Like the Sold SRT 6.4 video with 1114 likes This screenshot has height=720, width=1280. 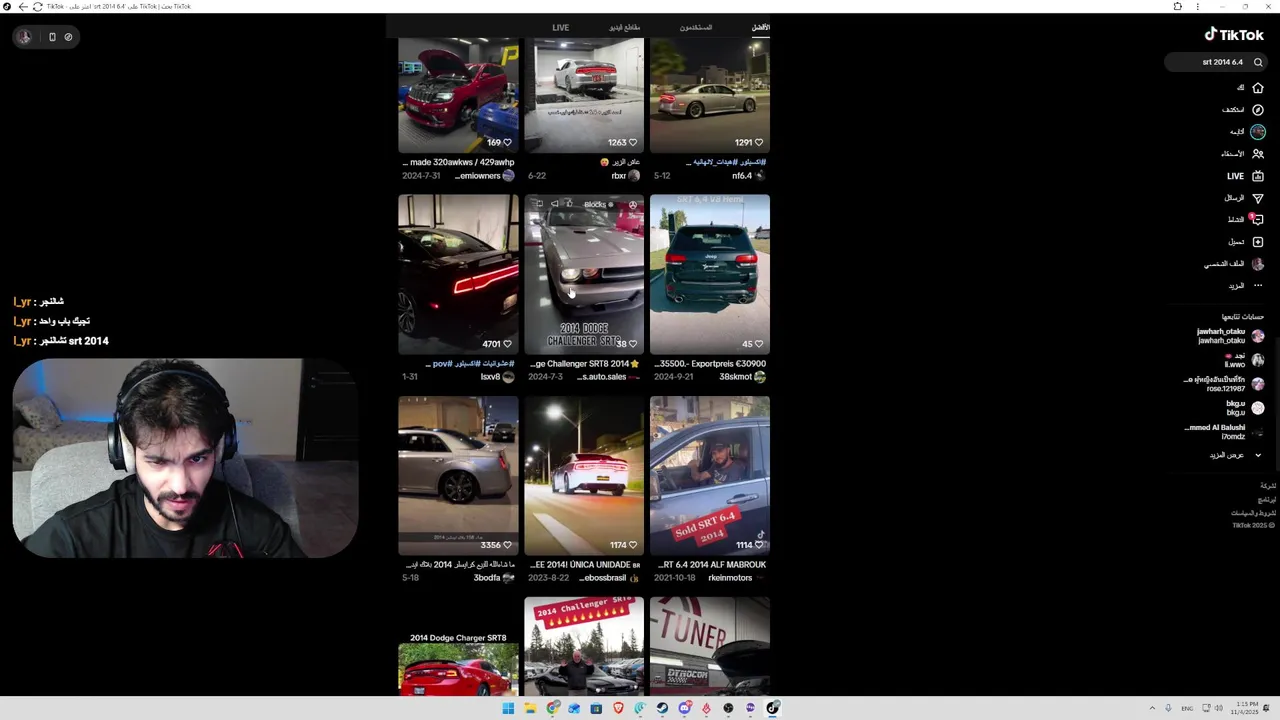(x=759, y=545)
